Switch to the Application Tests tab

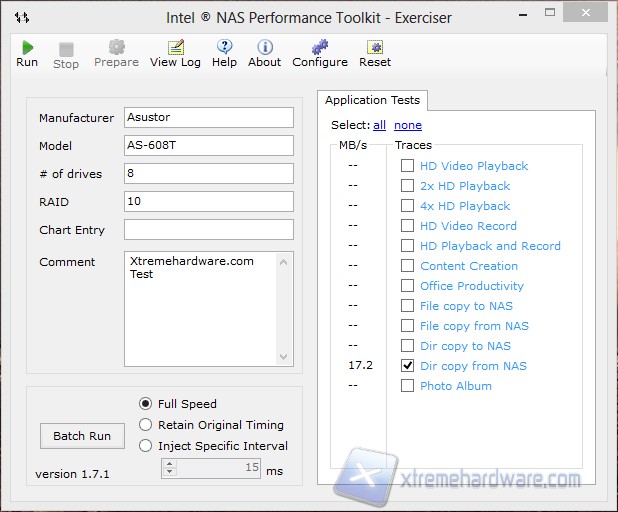coord(373,100)
